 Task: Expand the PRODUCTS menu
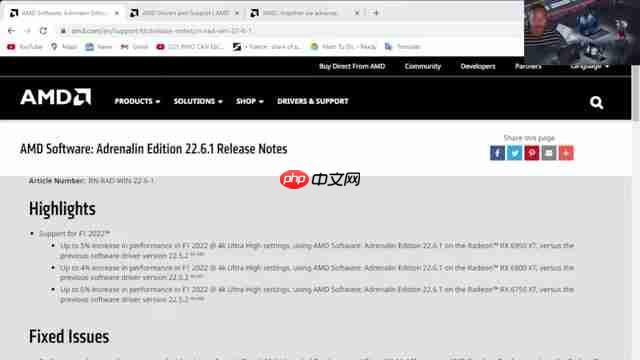(x=137, y=101)
